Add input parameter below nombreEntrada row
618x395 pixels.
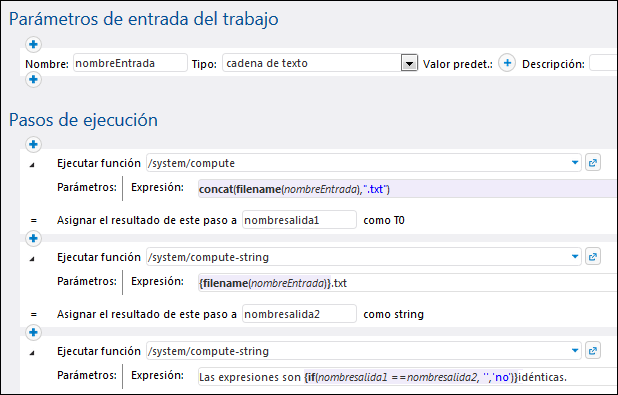pos(34,80)
